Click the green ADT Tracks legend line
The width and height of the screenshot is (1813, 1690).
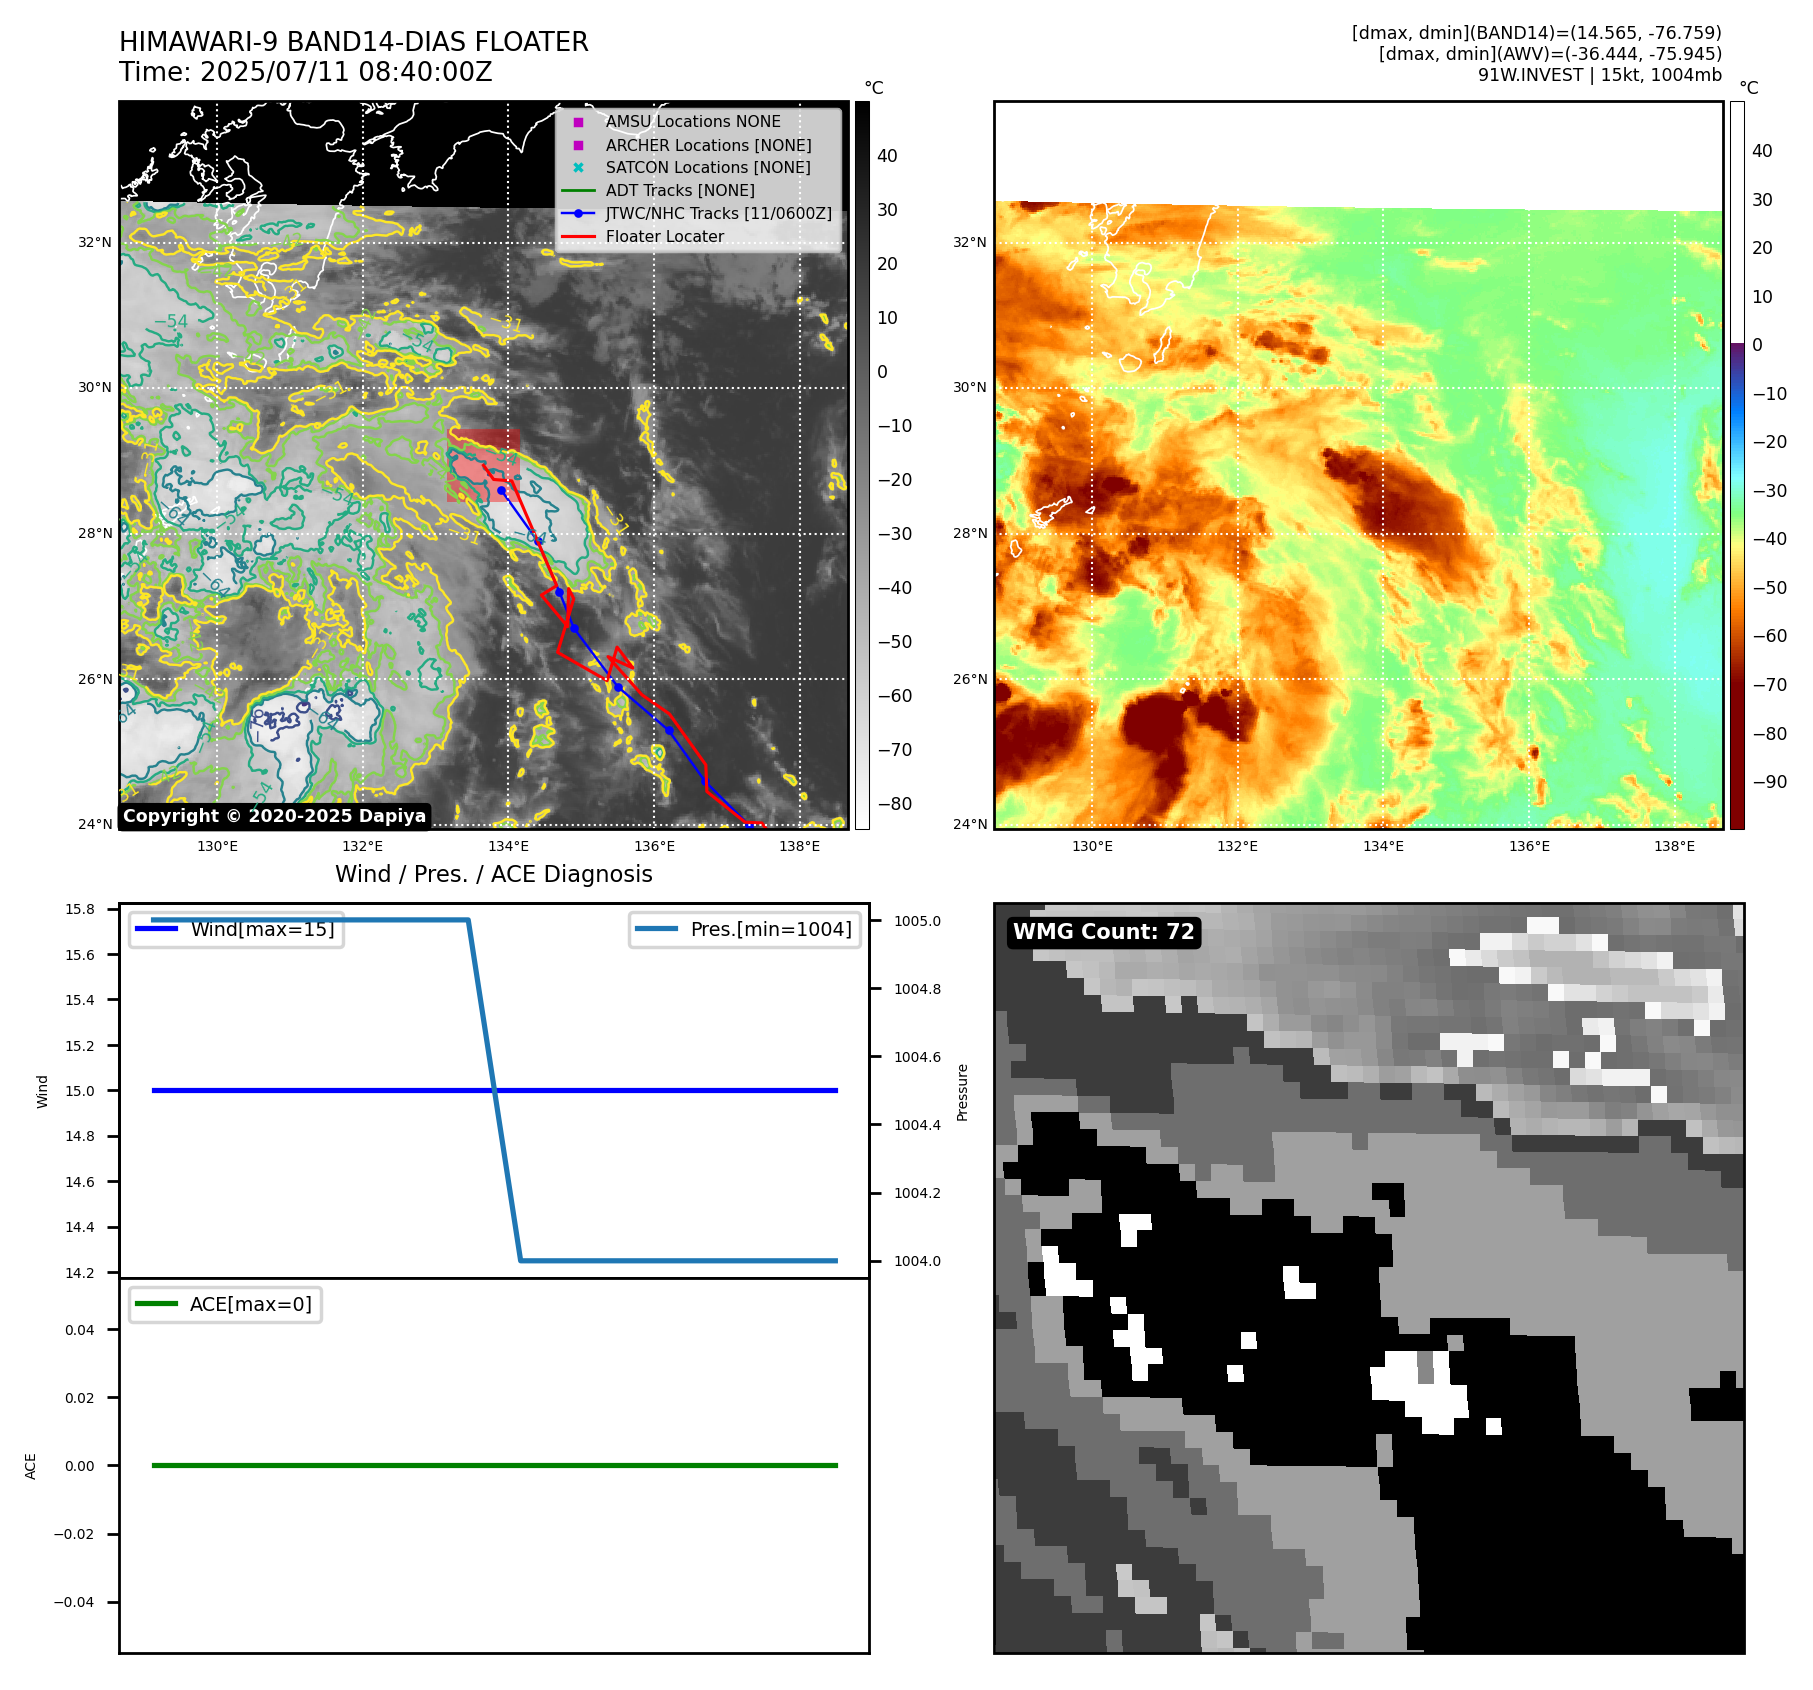(578, 190)
